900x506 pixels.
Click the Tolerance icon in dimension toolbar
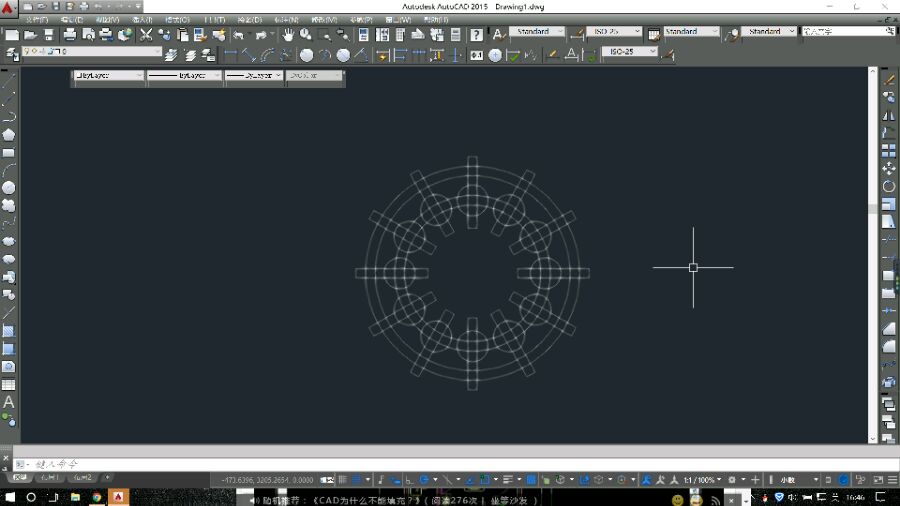476,55
